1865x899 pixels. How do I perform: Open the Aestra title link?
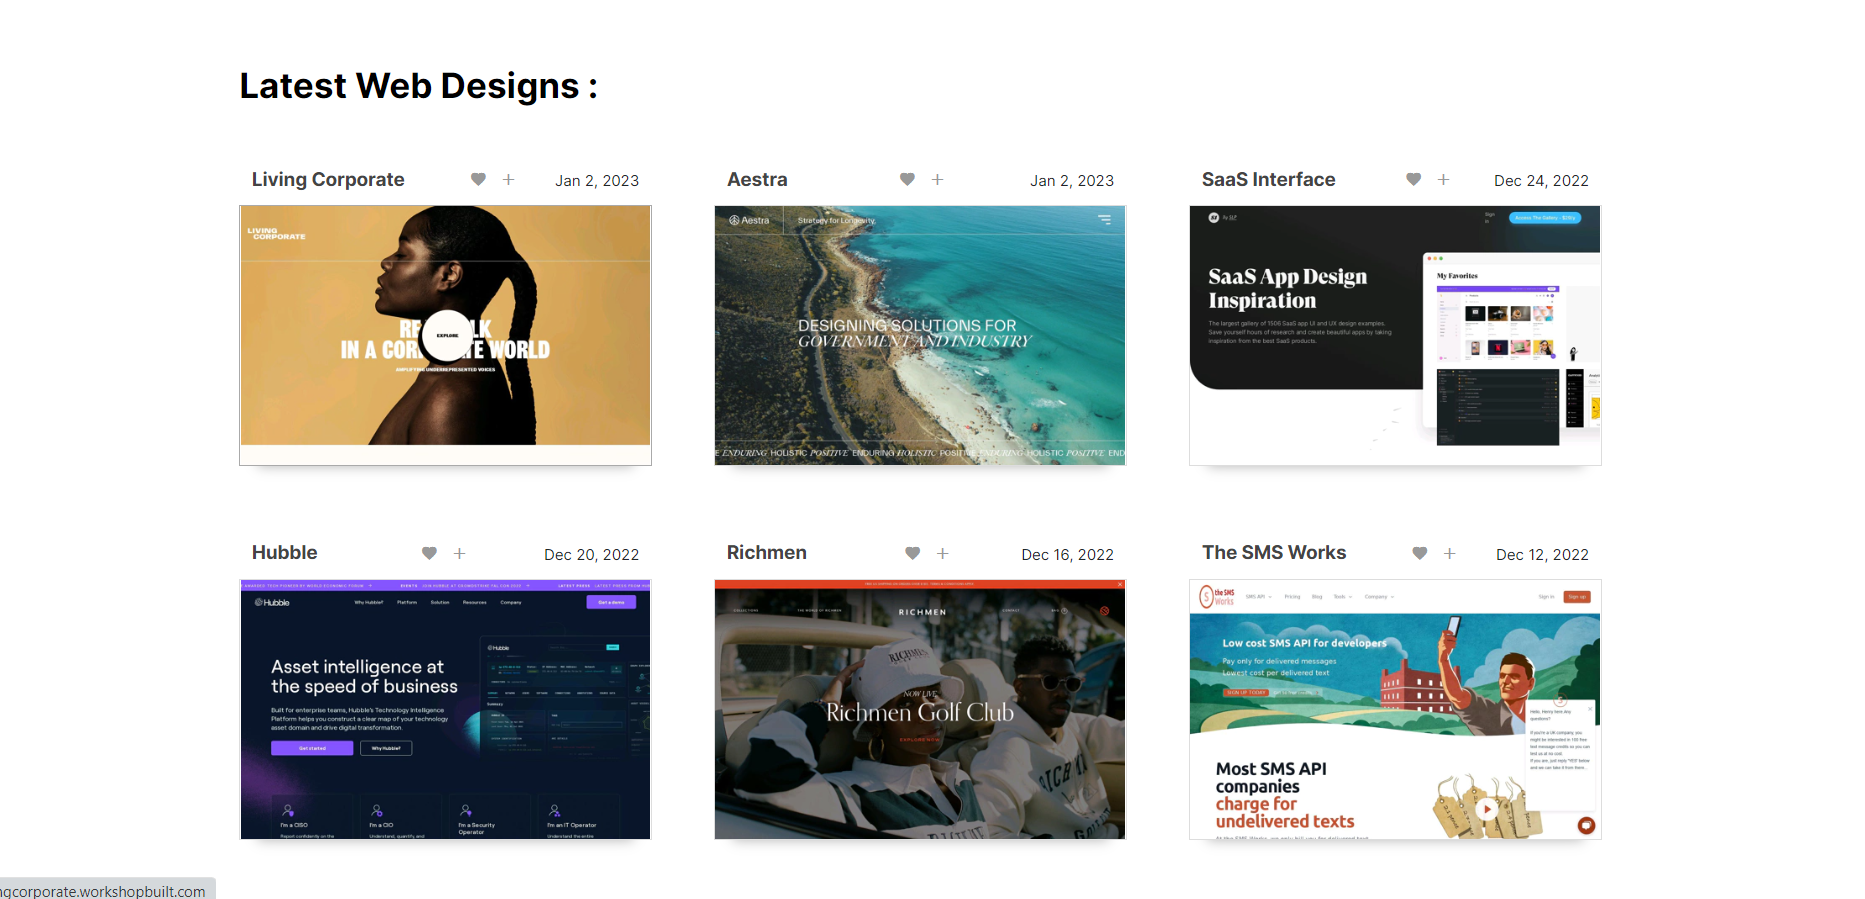click(x=757, y=179)
